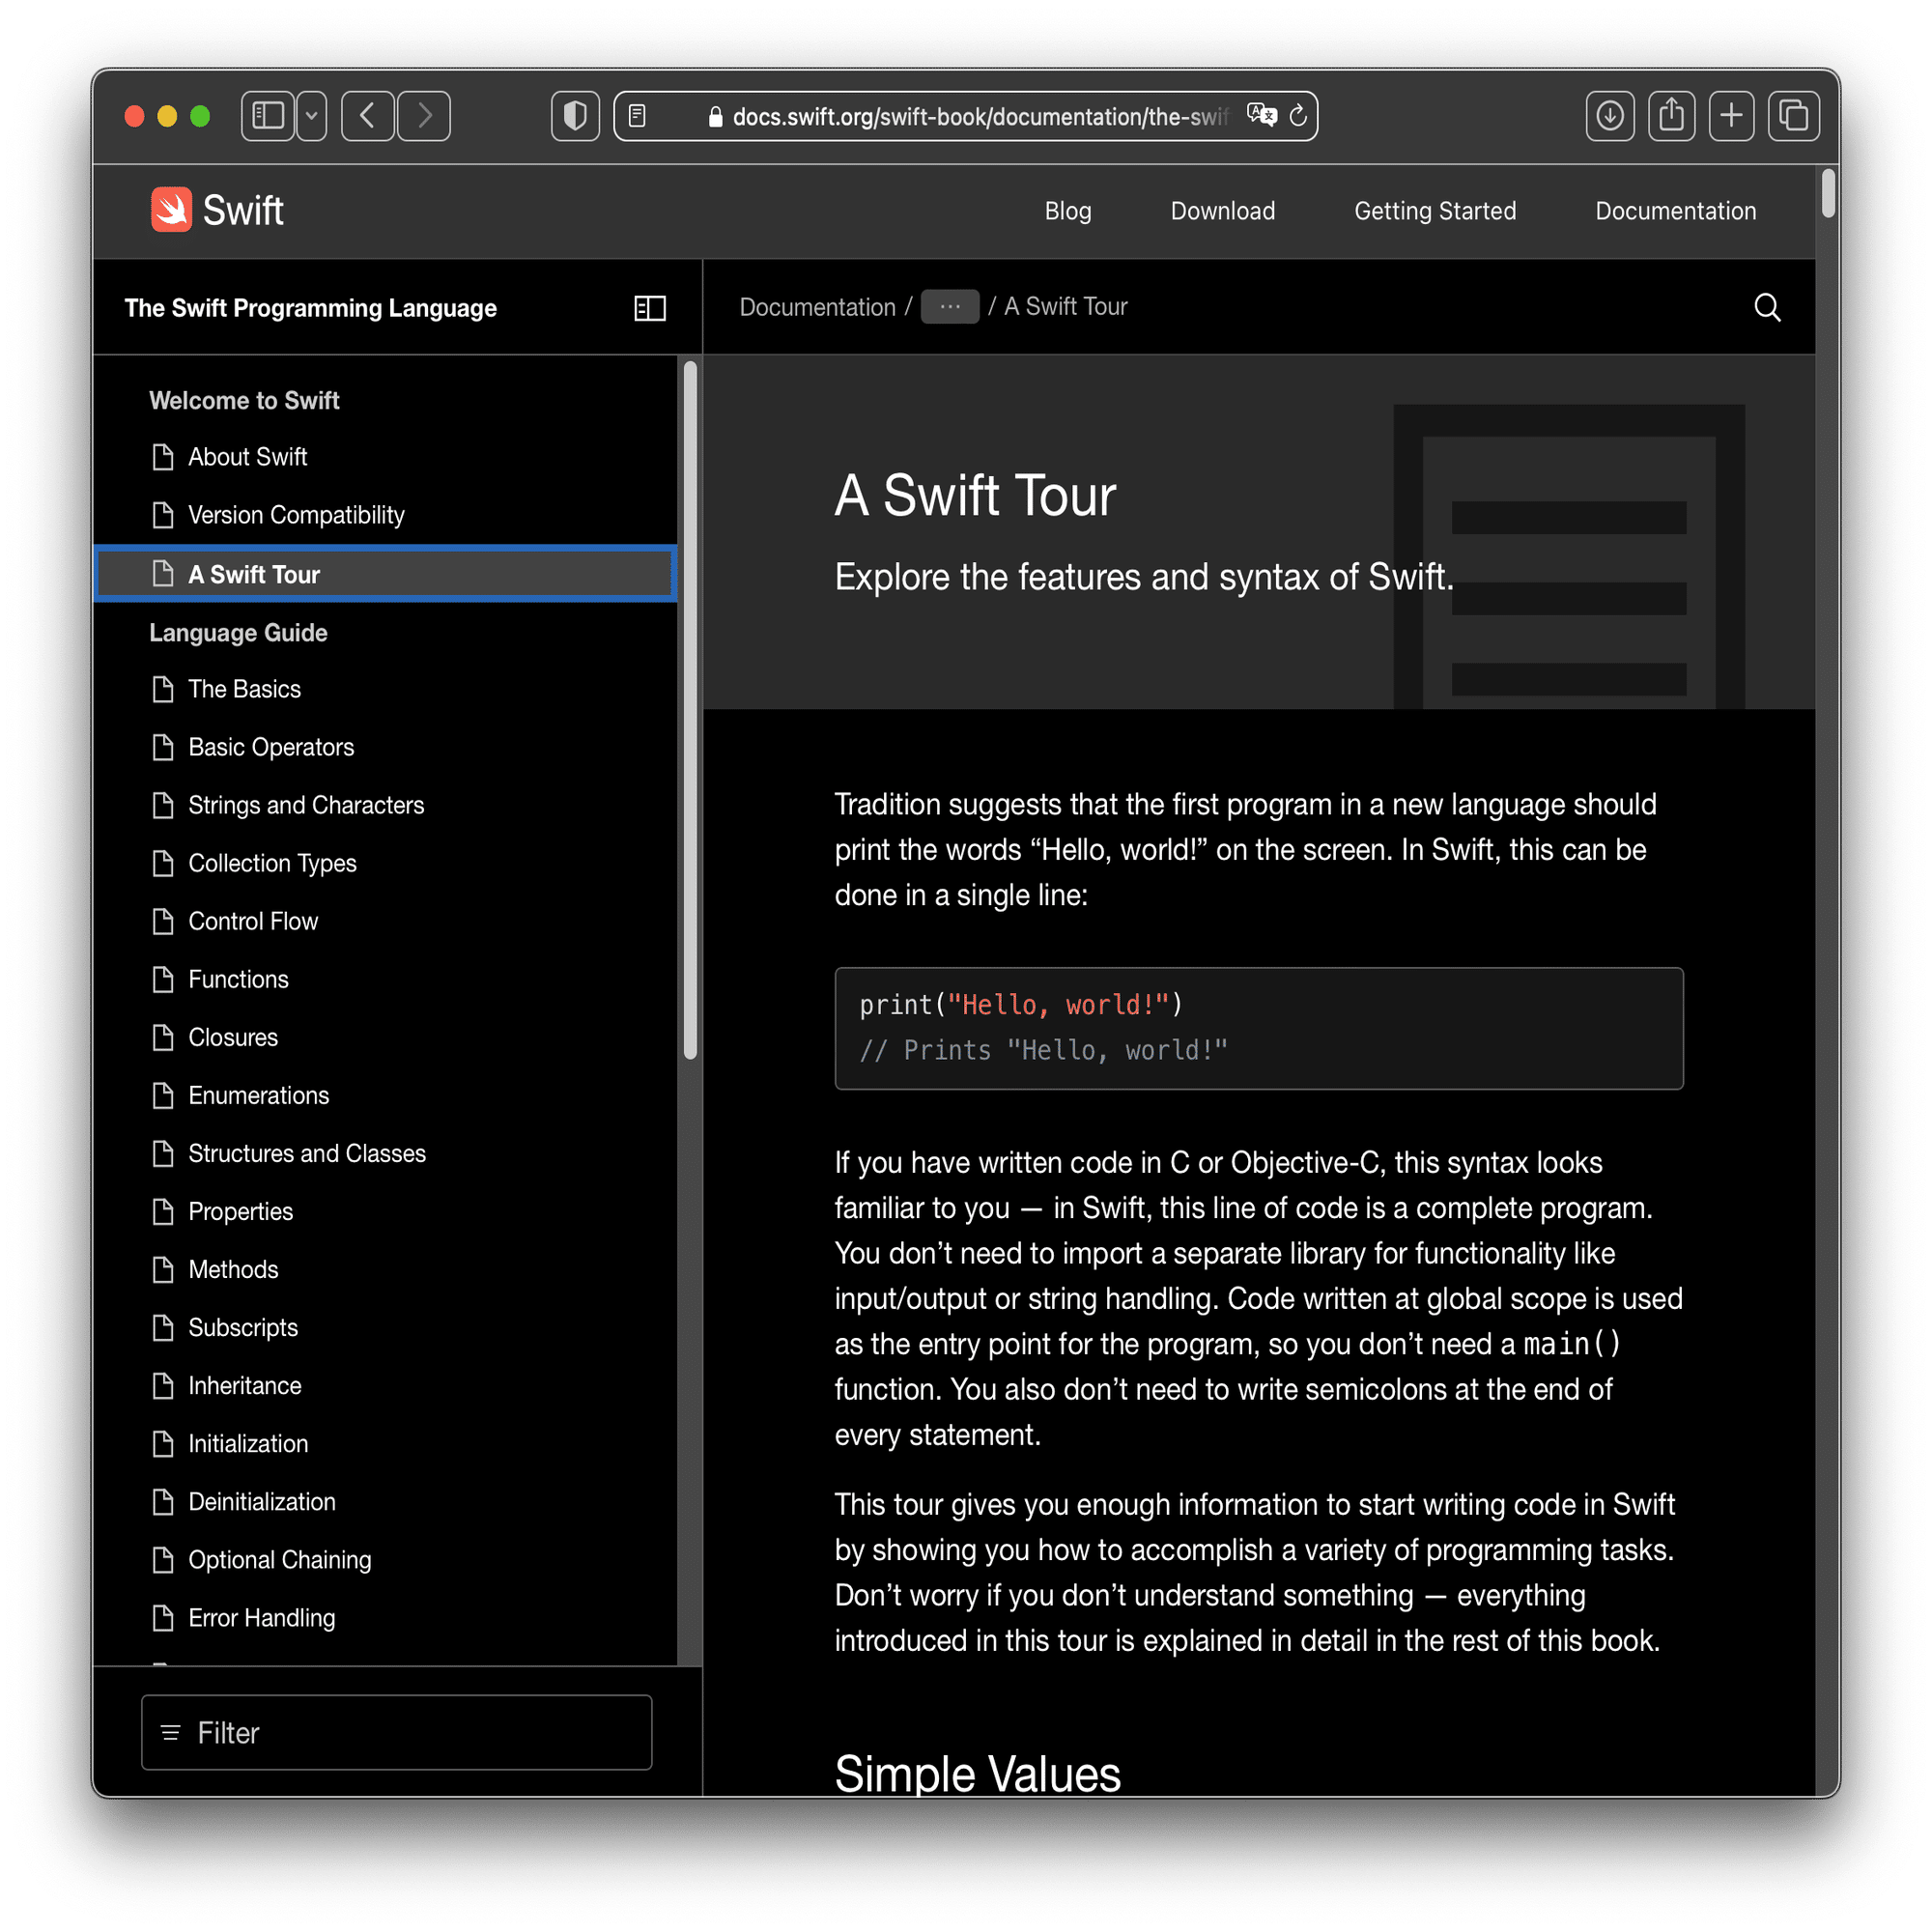Toggle Reader view in address bar
Viewport: 1932px width, 1932px height.
click(638, 117)
